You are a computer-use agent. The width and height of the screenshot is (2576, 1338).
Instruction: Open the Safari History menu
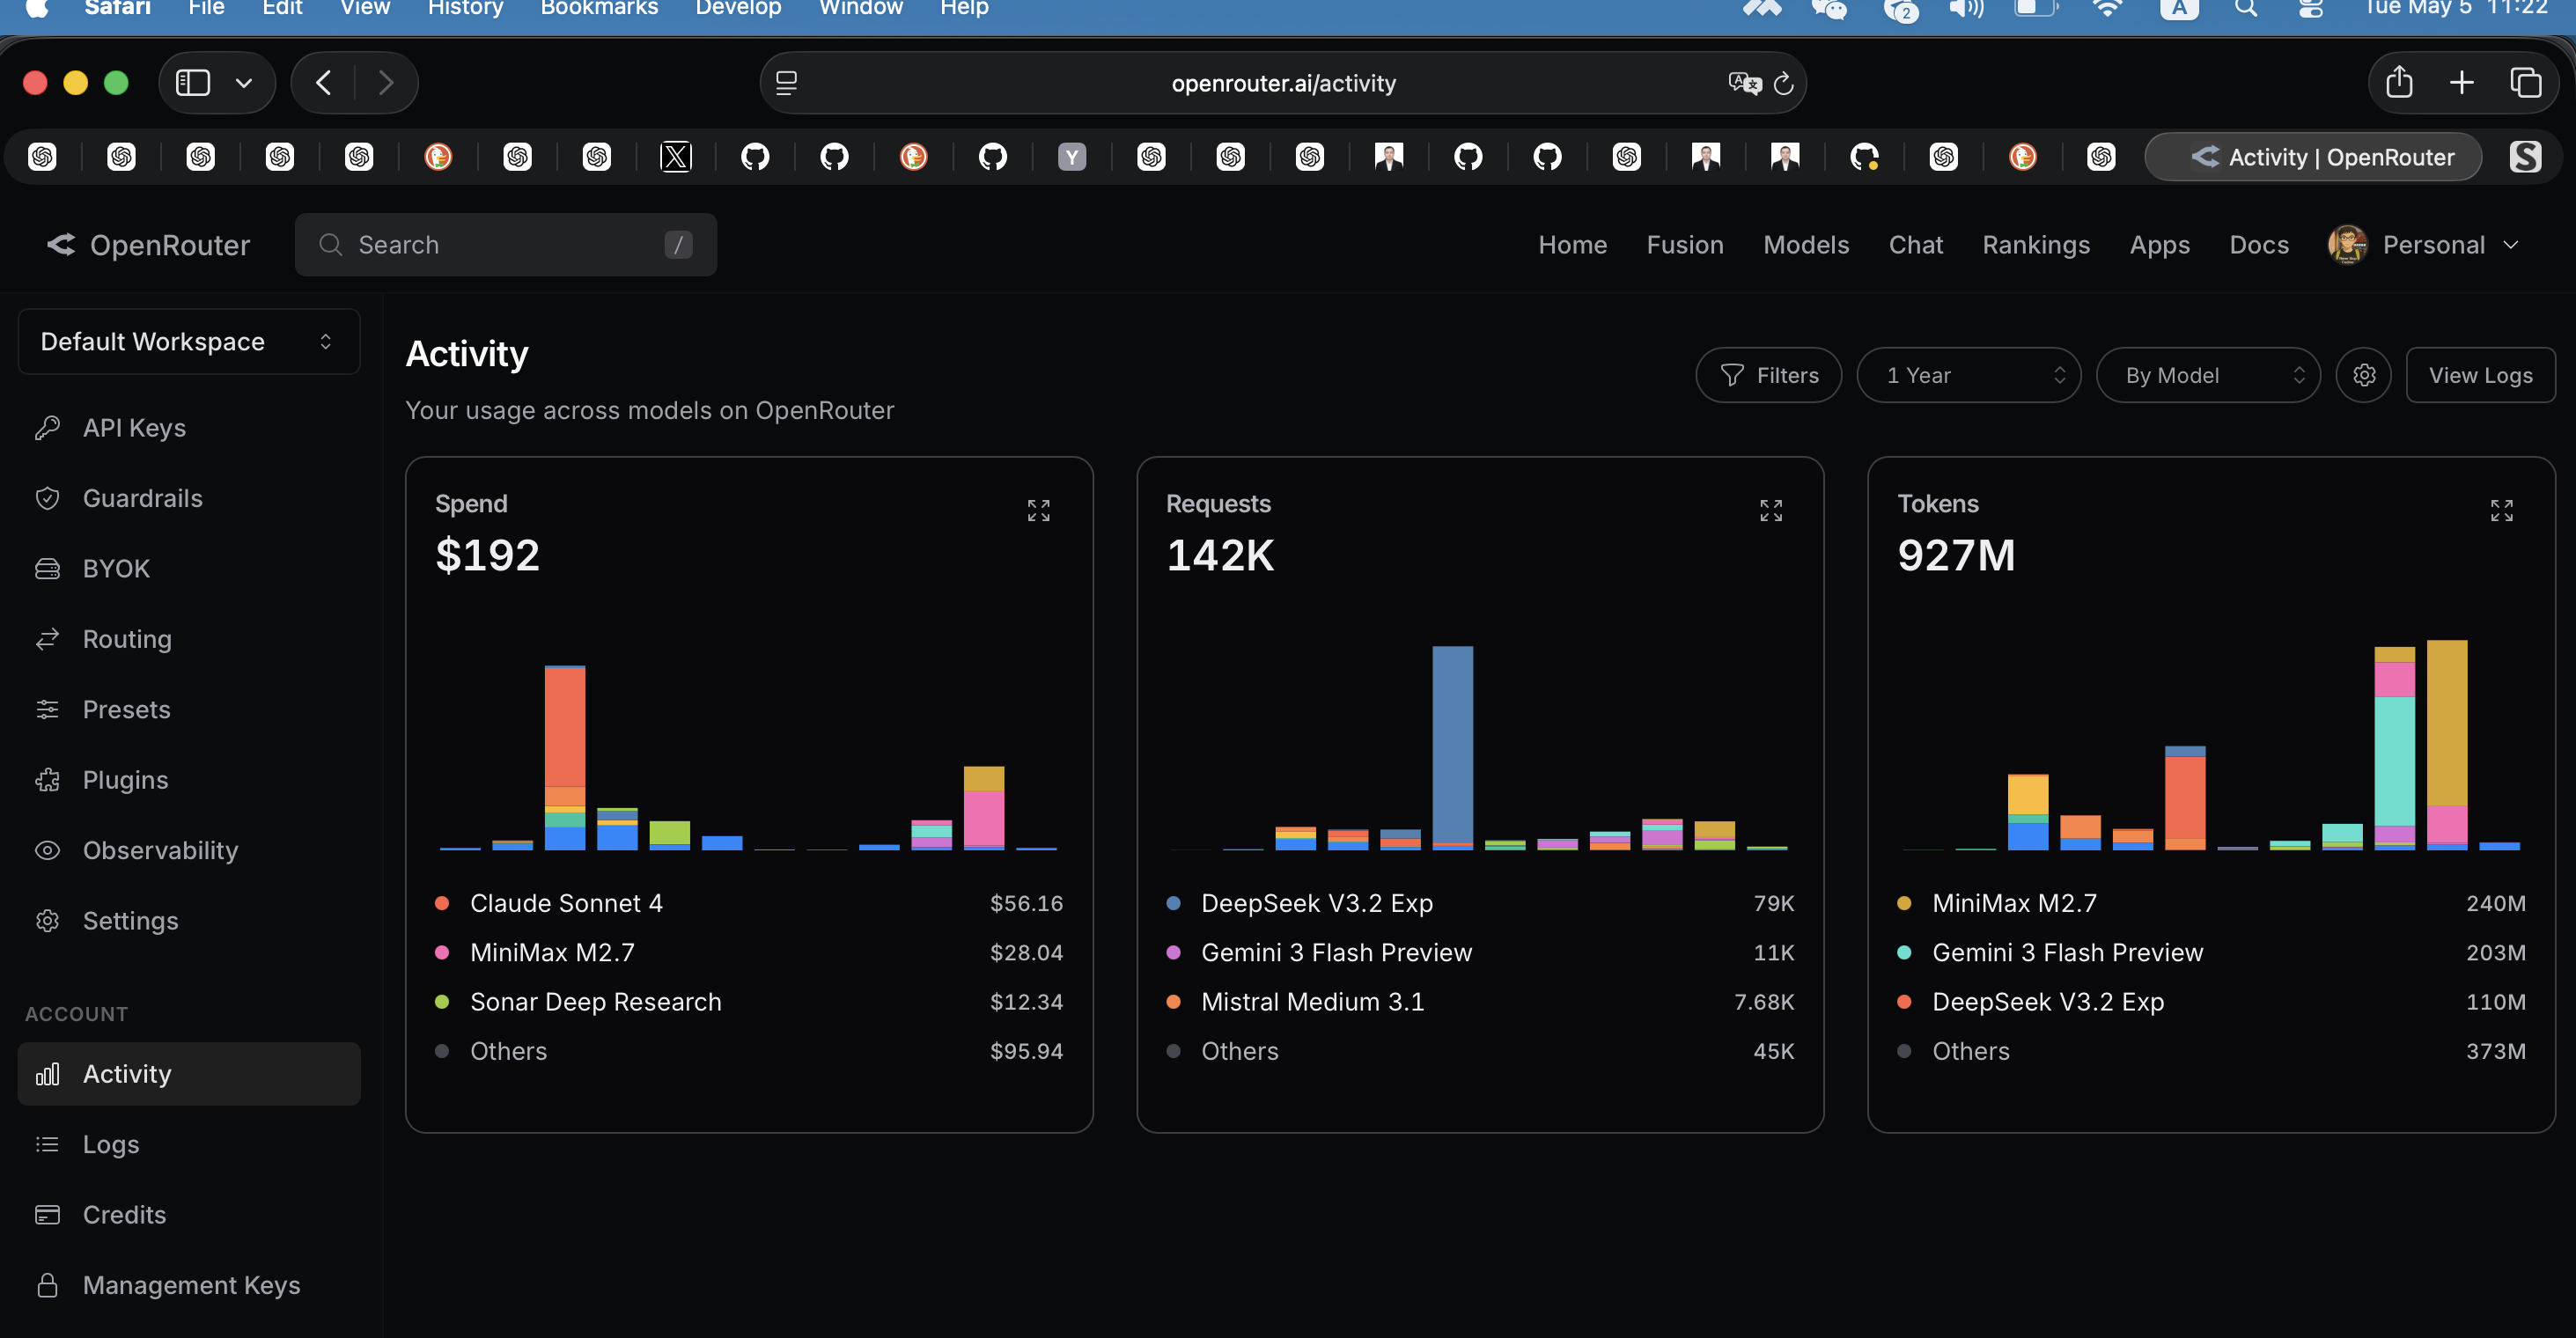pyautogui.click(x=465, y=9)
